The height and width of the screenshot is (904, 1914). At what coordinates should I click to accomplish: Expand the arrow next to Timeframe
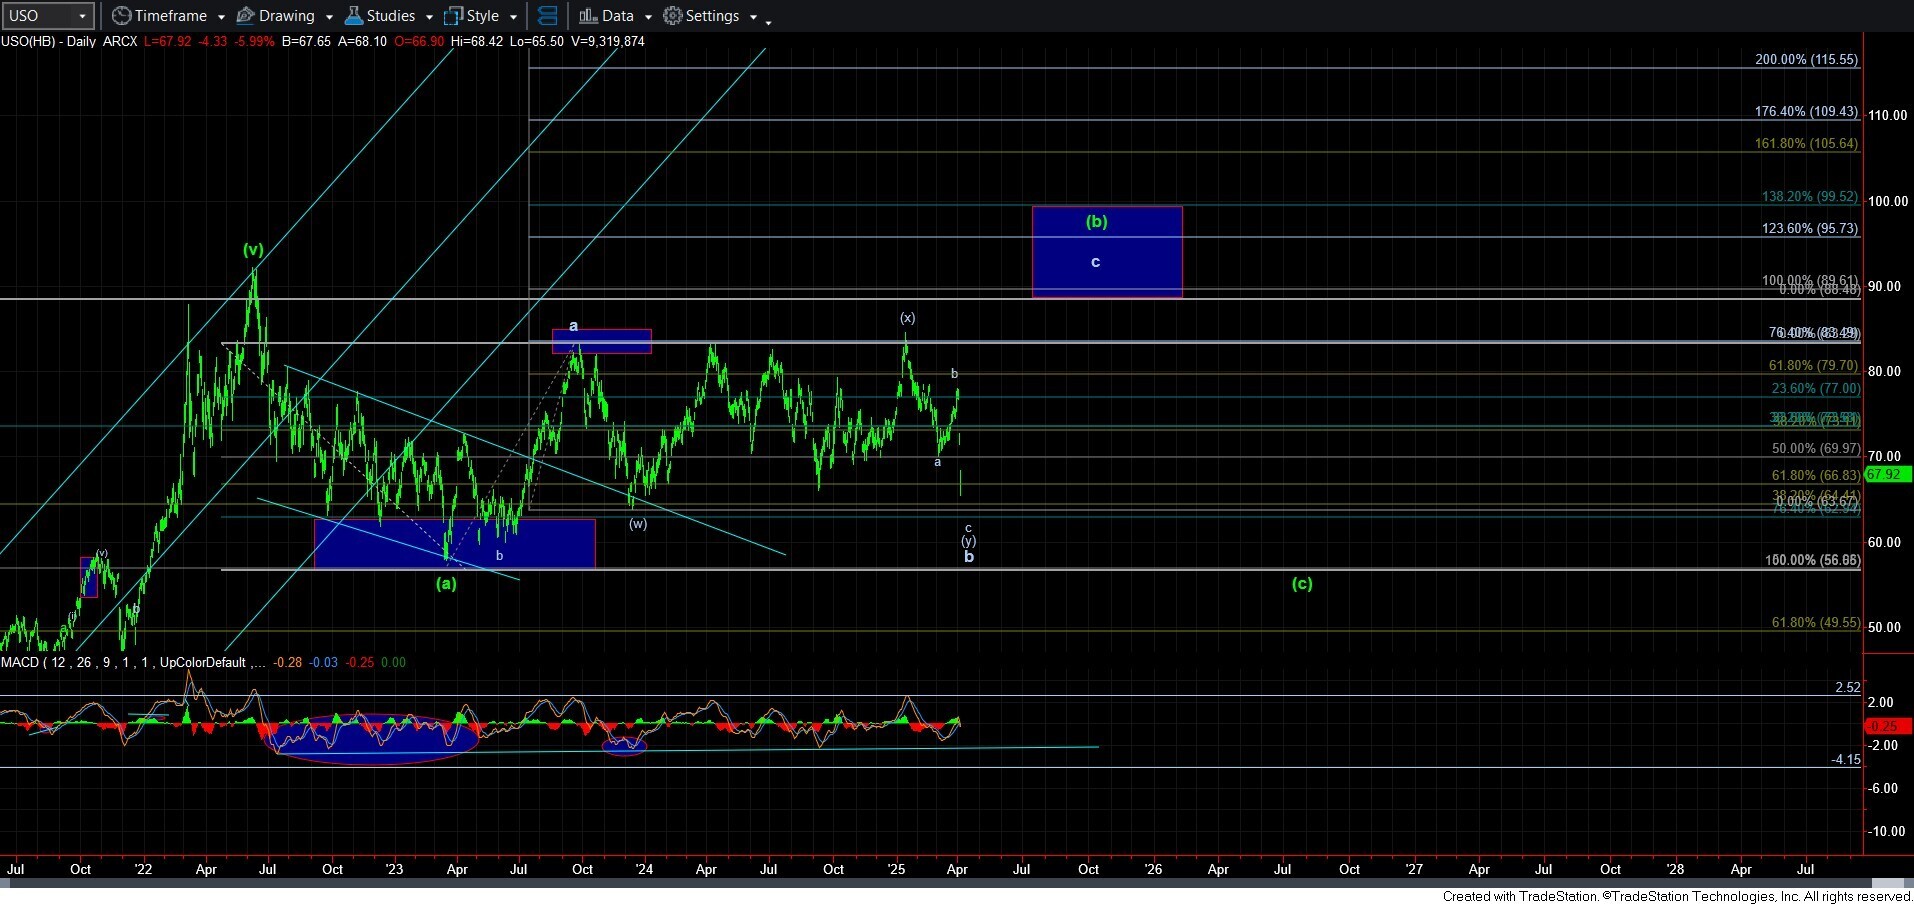coord(221,17)
